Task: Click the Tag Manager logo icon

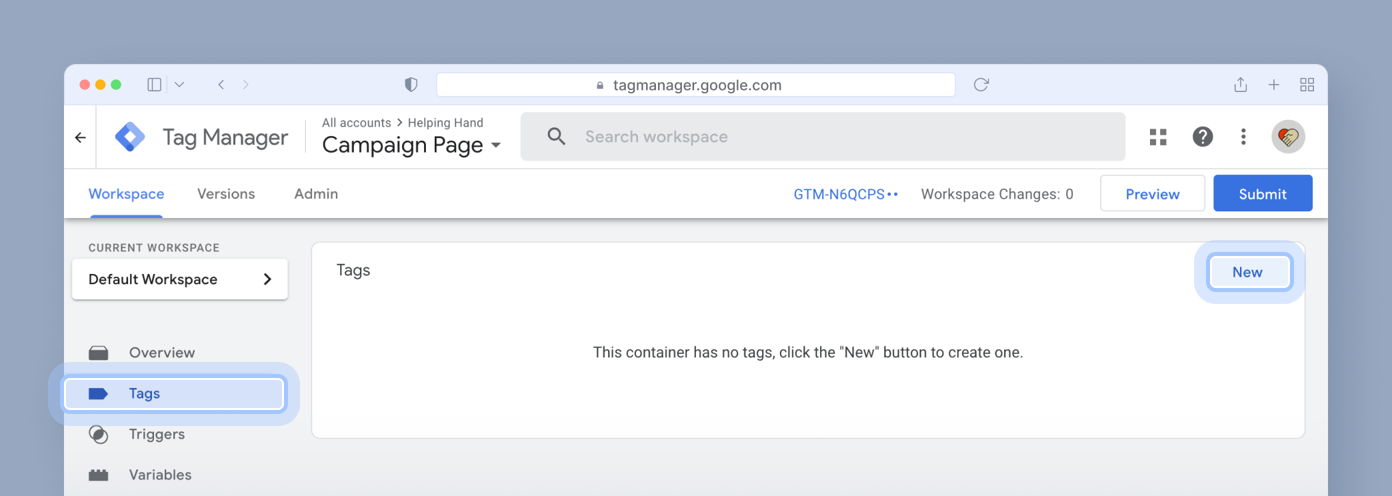Action: coord(130,137)
